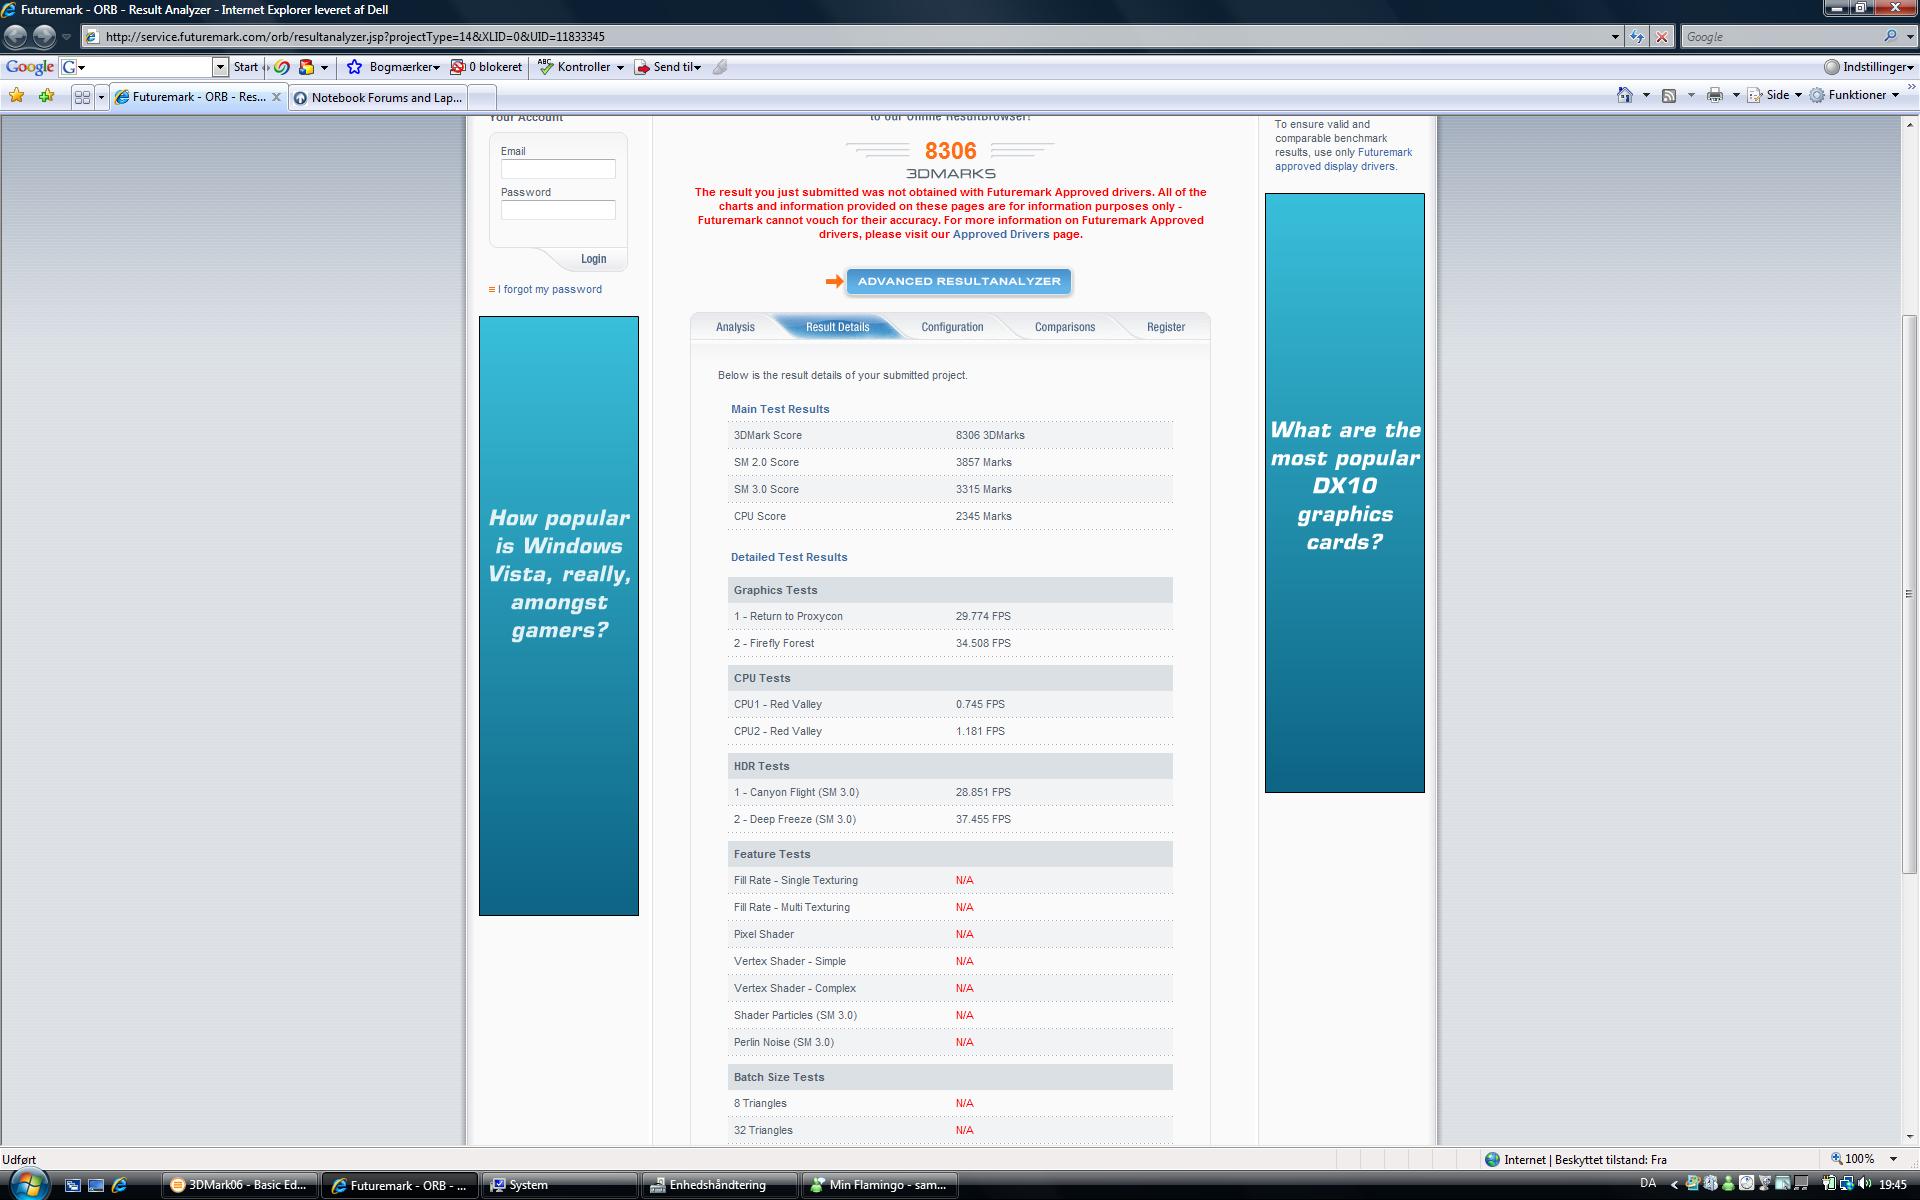The width and height of the screenshot is (1920, 1200).
Task: Open Enhedshåndtering taskbar button
Action: click(x=719, y=1185)
